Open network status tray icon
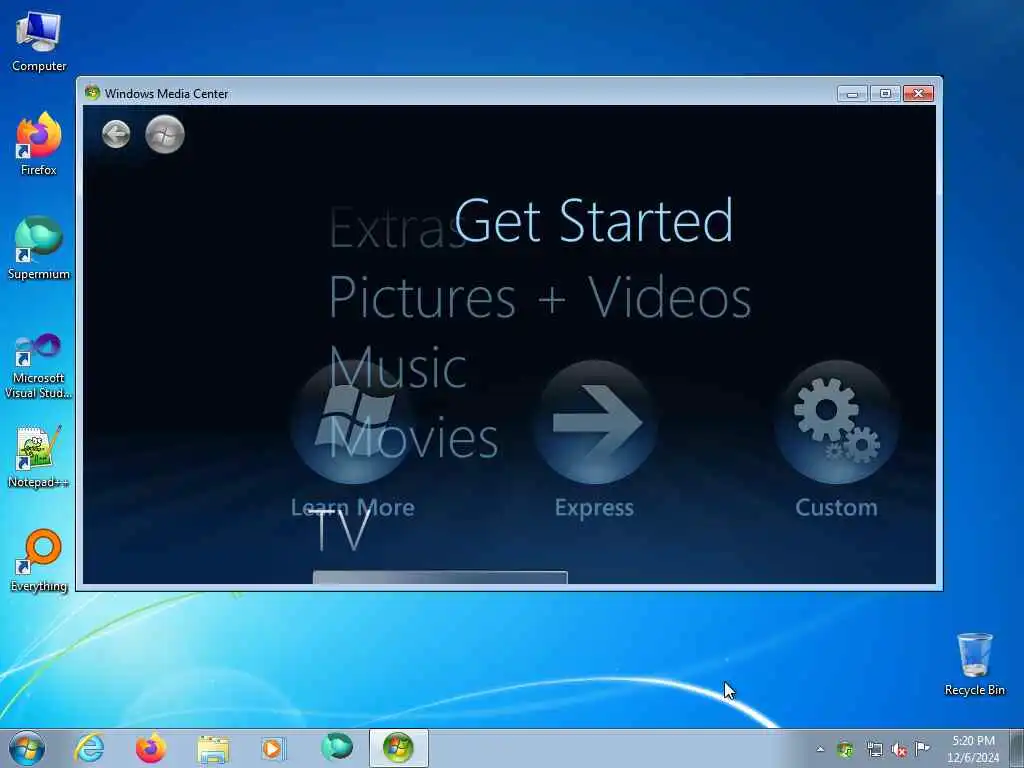 tap(874, 750)
